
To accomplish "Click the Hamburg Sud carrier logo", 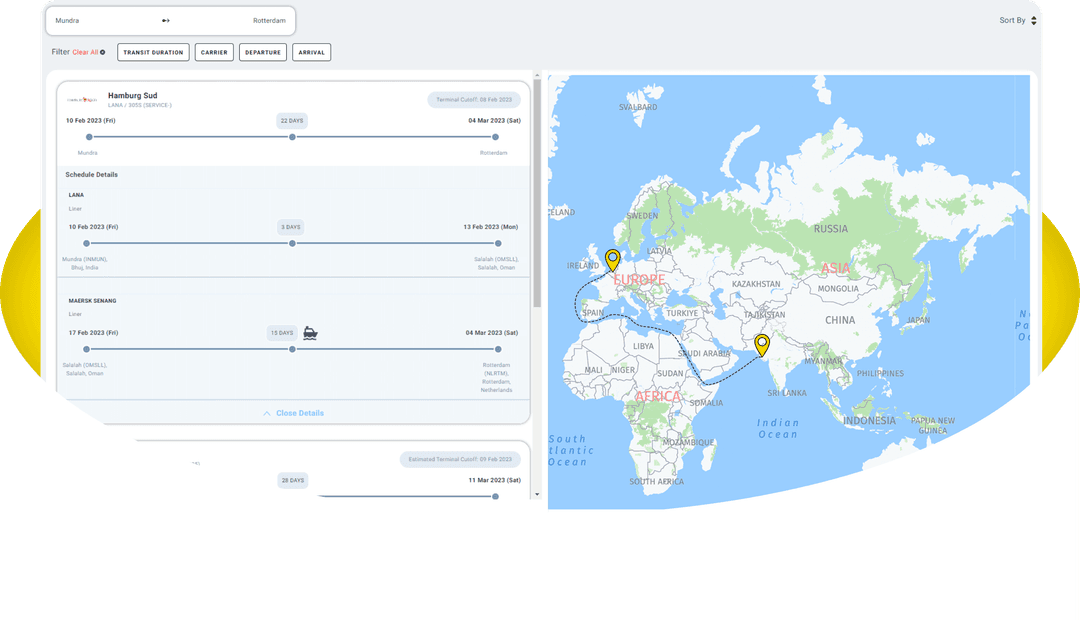I will pos(81,100).
